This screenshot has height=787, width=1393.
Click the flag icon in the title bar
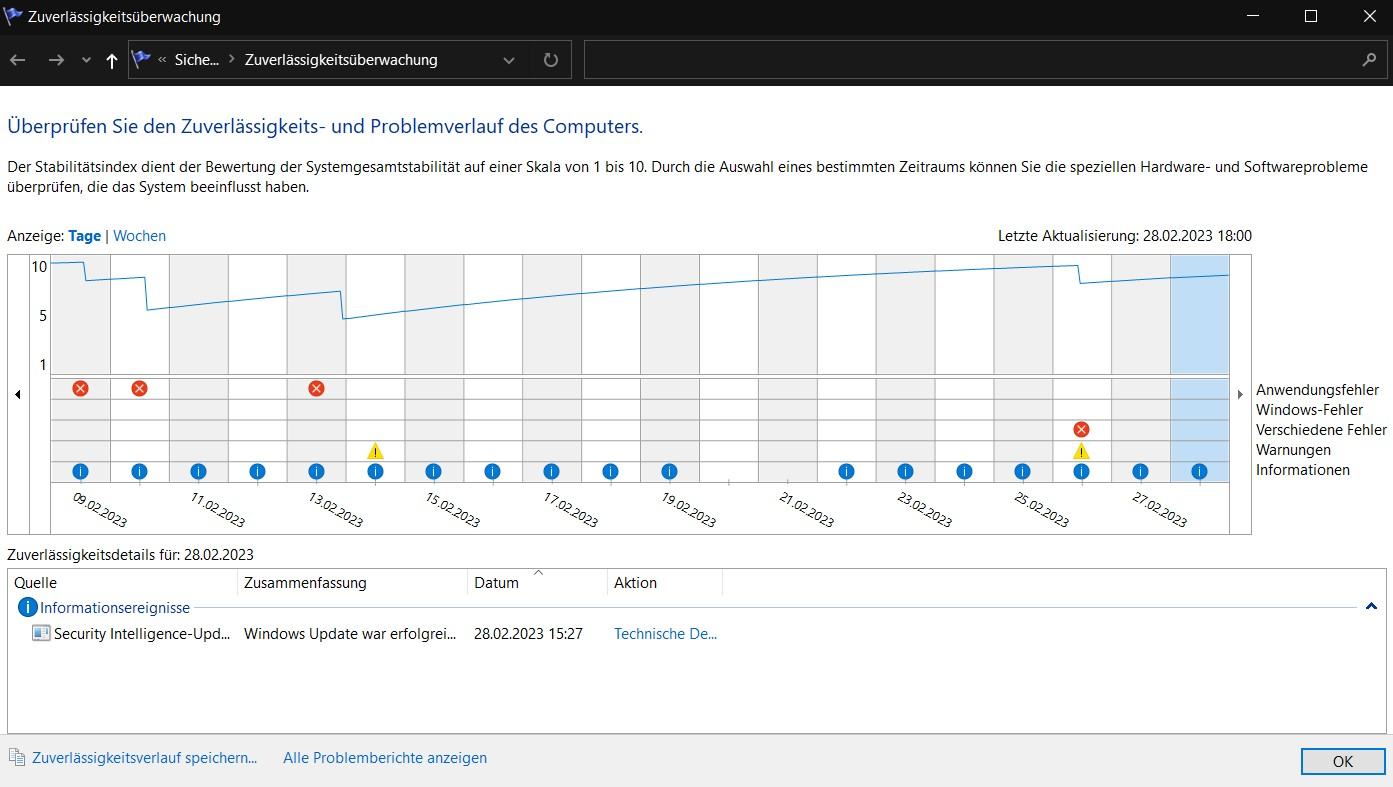tap(14, 16)
